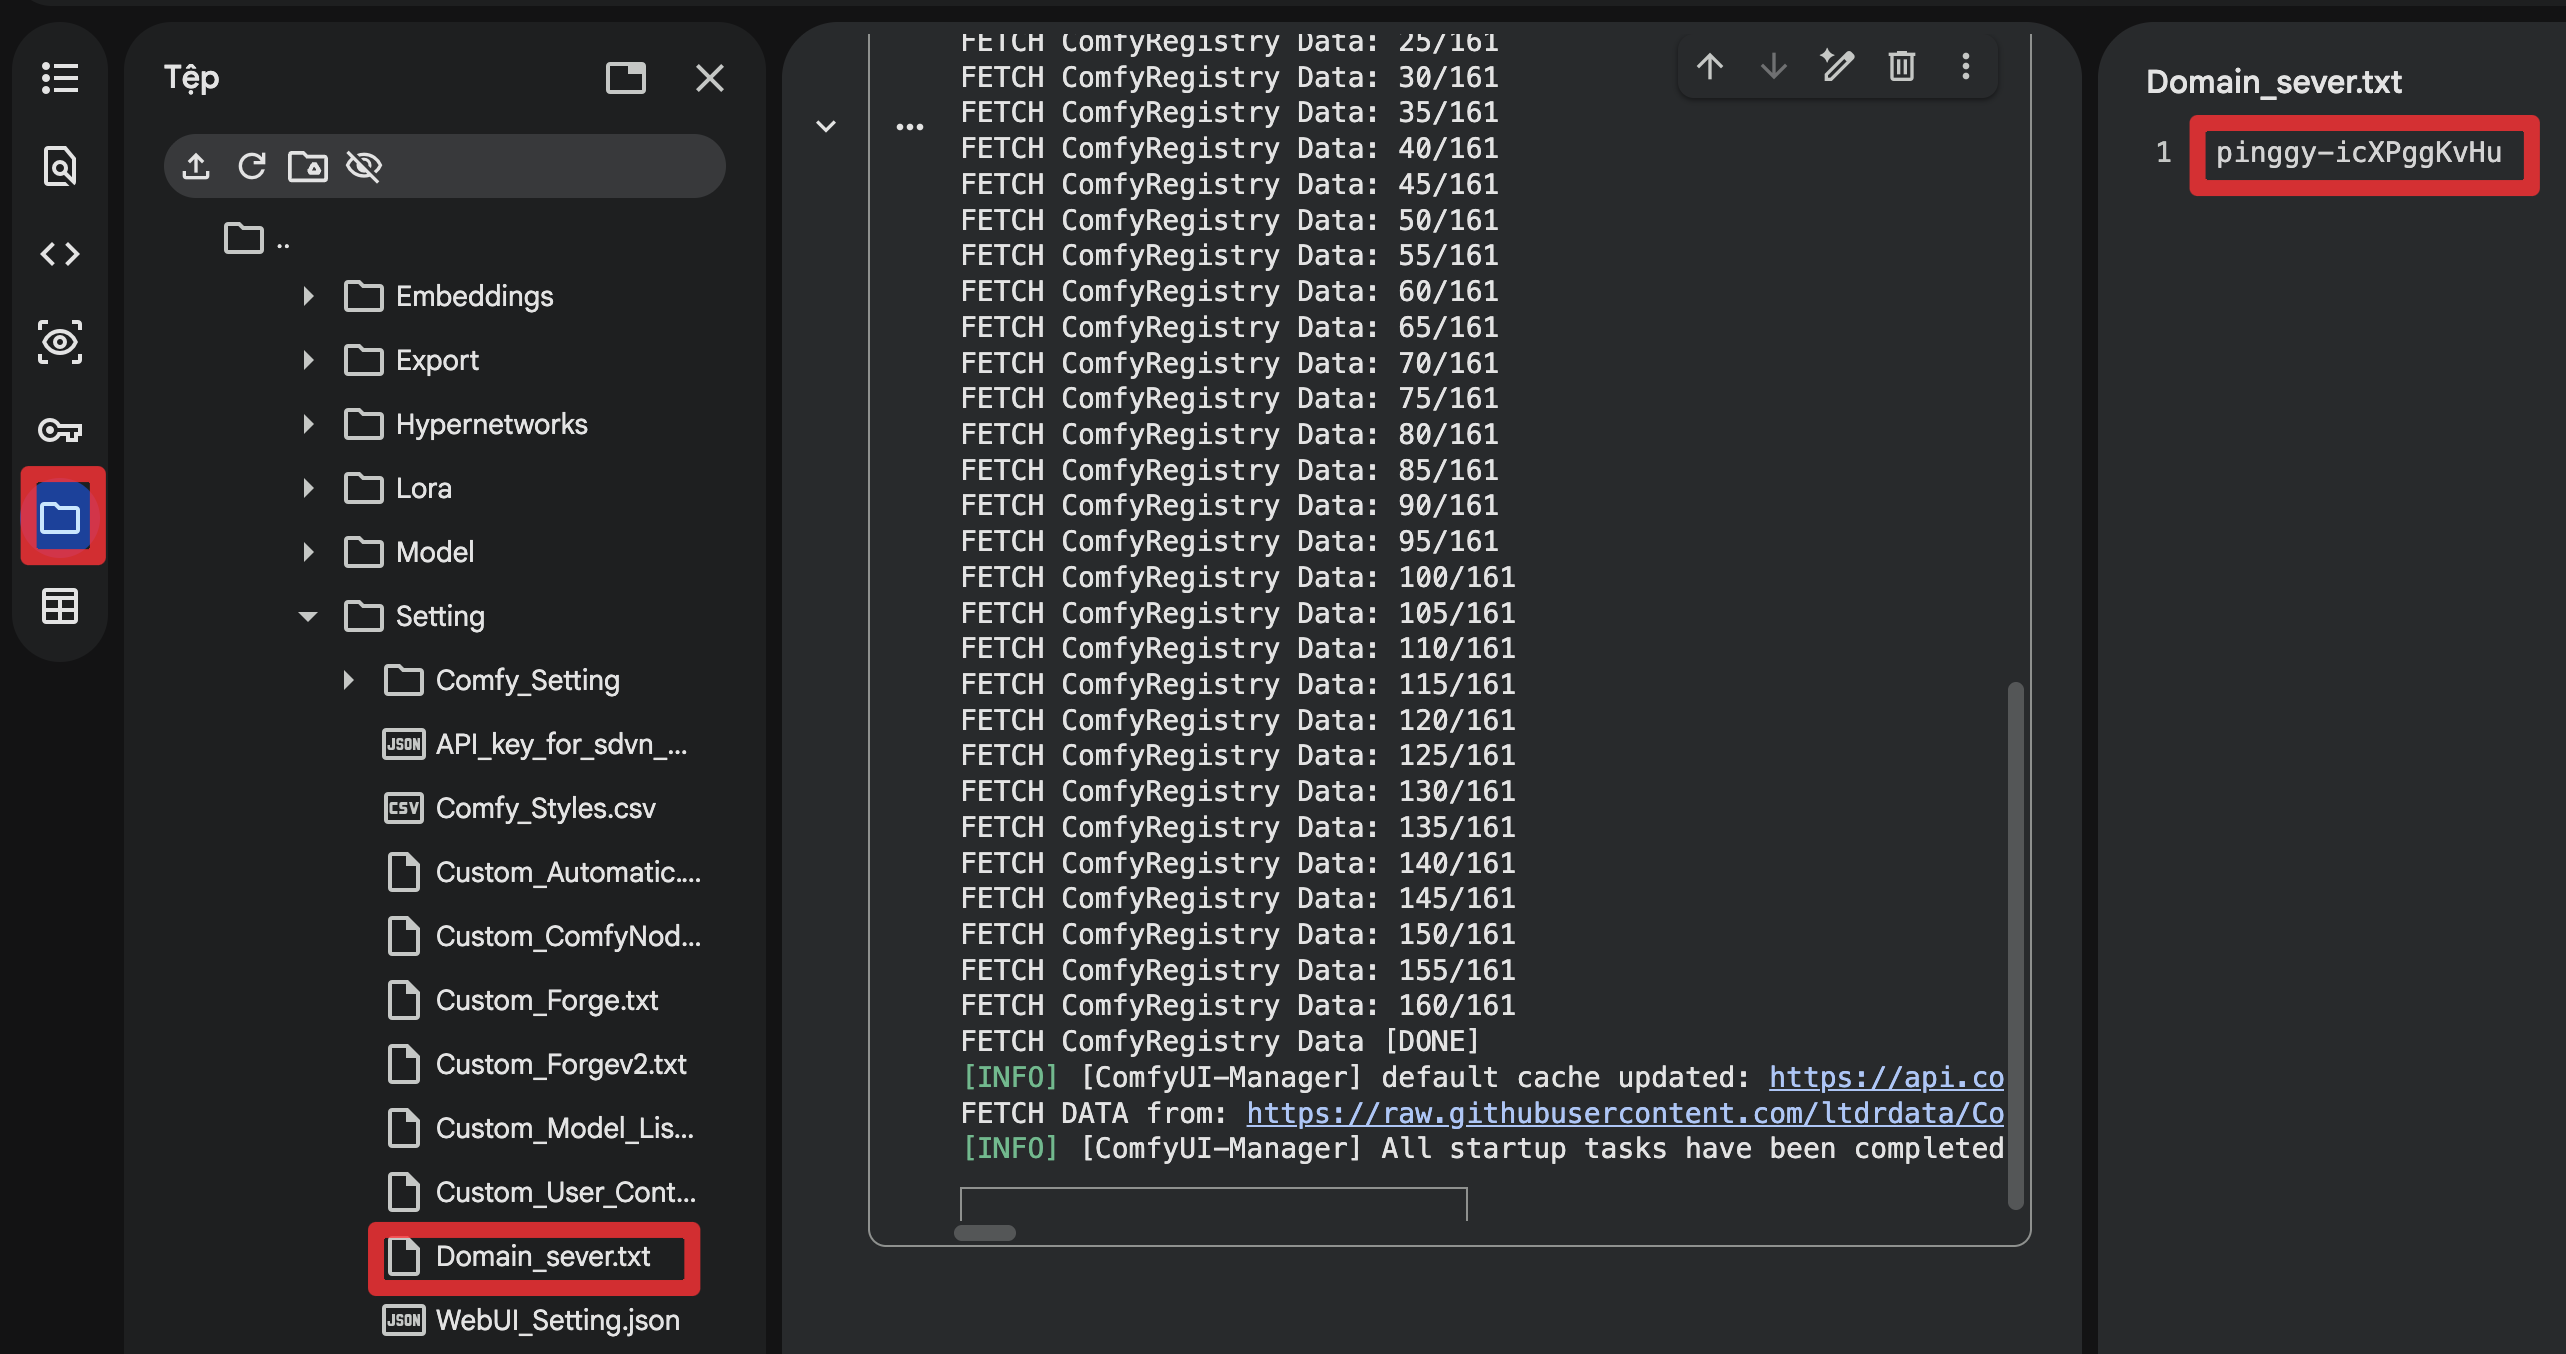Open the table of contents sidebar icon
Screen dimensions: 2566x1354
[60, 78]
